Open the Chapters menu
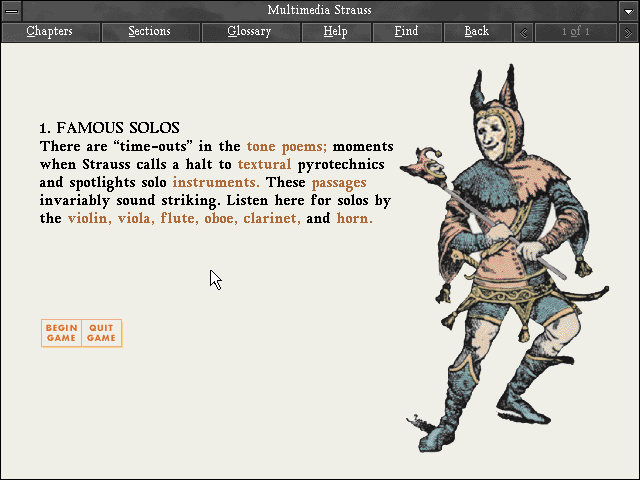 coord(49,32)
